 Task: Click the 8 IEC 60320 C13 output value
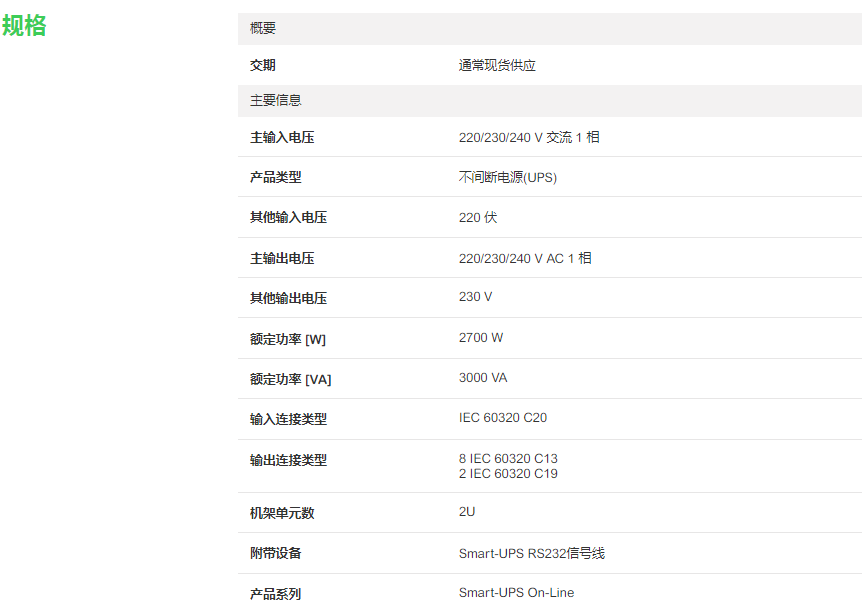pyautogui.click(x=508, y=459)
